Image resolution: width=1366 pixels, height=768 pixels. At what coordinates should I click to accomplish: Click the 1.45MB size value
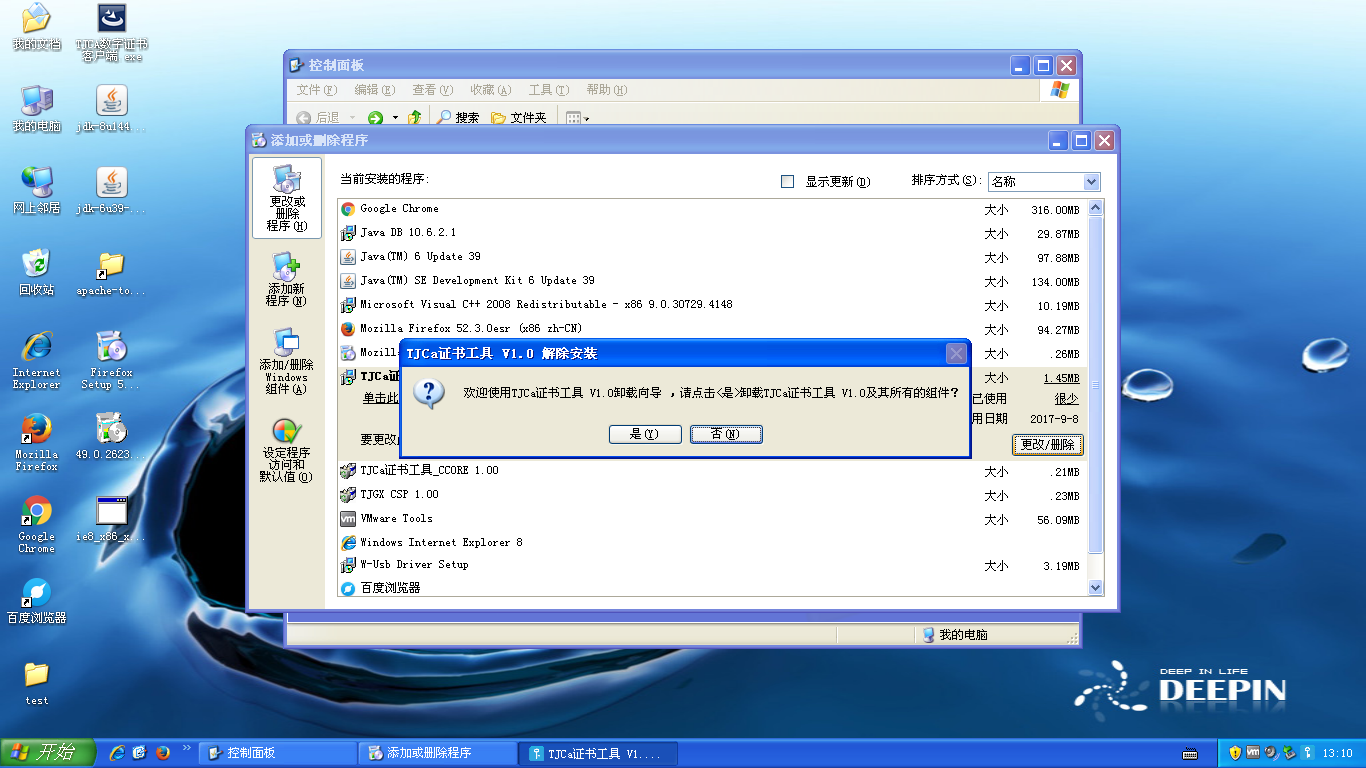point(1061,378)
